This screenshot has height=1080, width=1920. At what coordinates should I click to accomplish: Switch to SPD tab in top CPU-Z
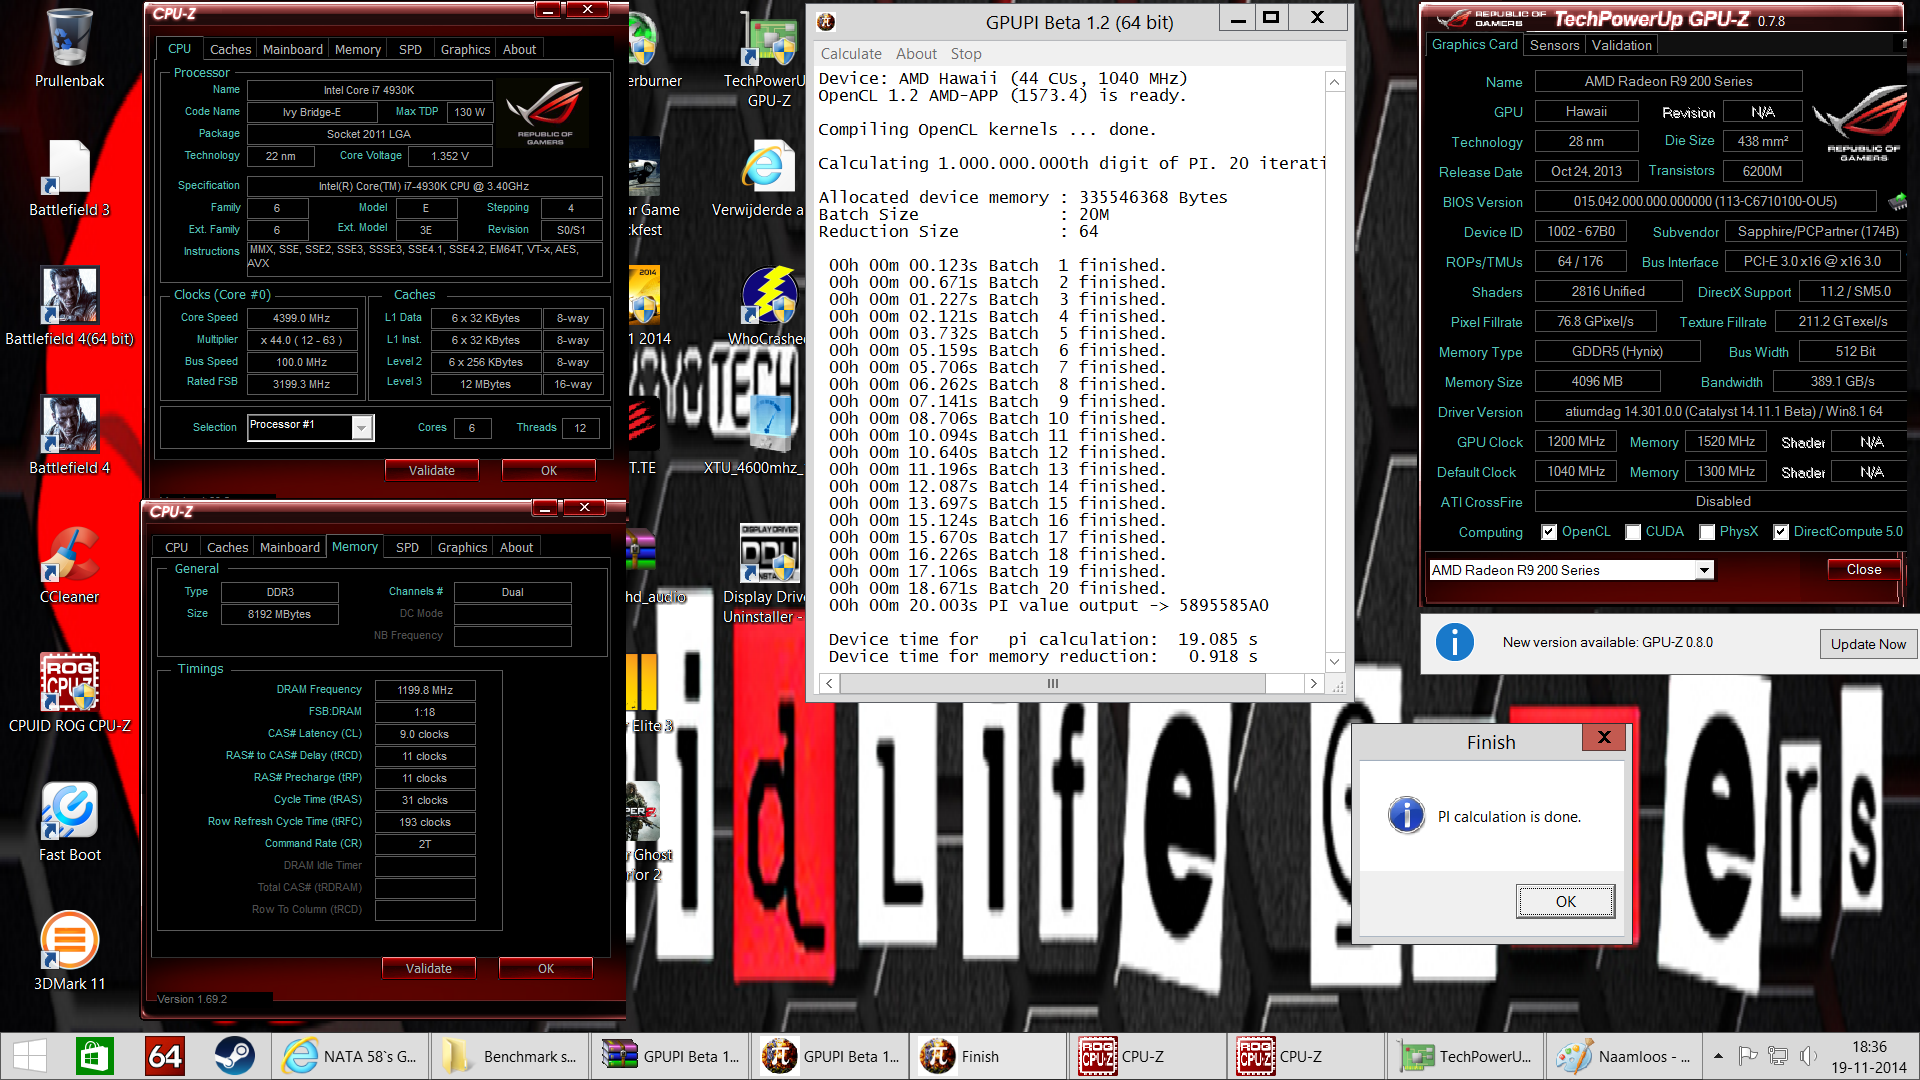[410, 49]
